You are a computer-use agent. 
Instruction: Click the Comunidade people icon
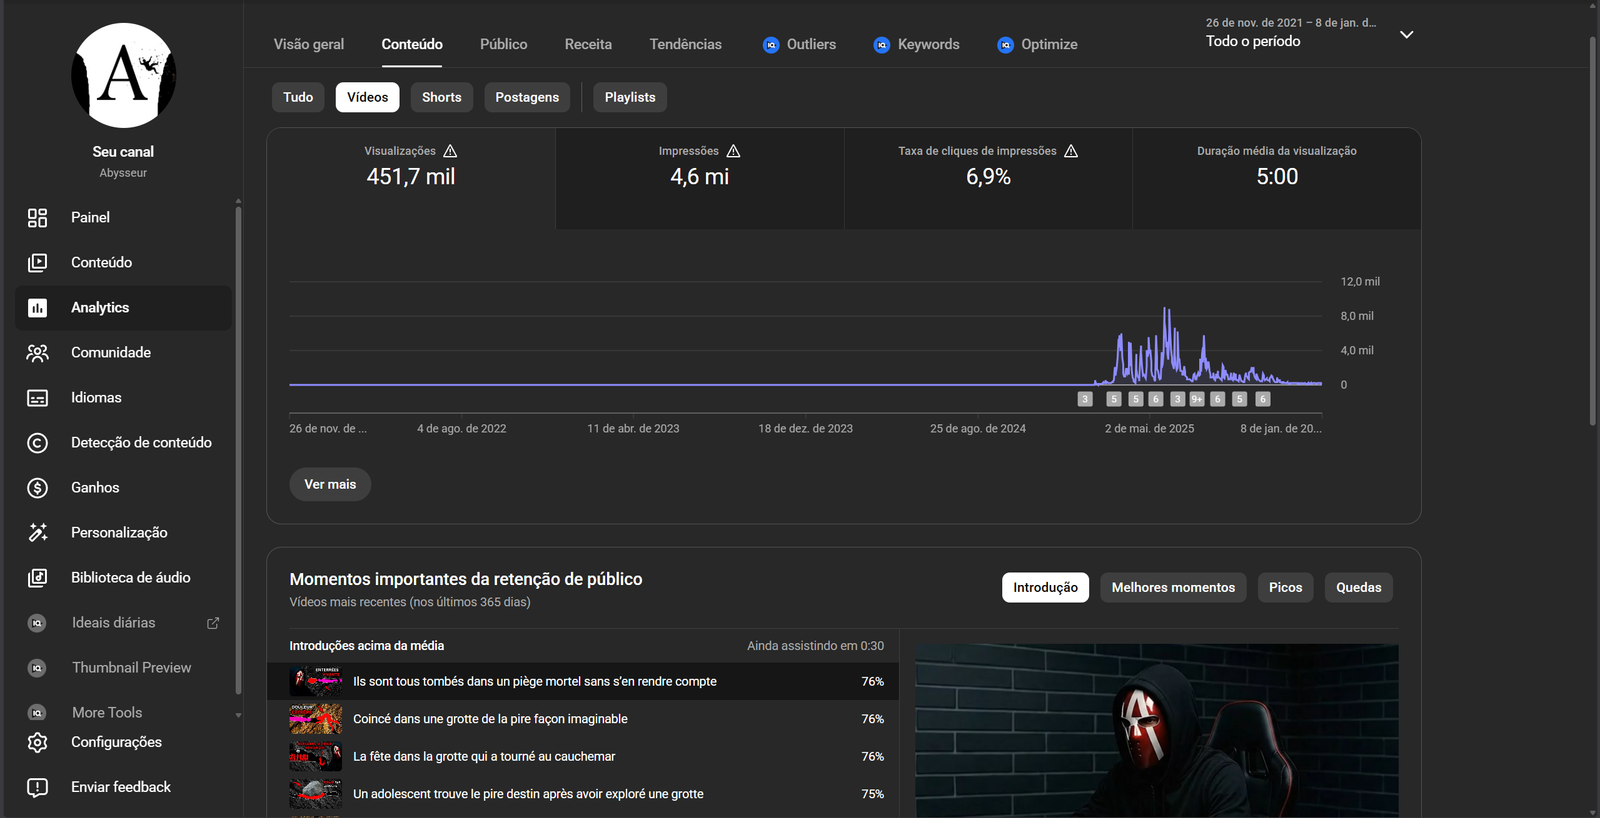coord(37,353)
